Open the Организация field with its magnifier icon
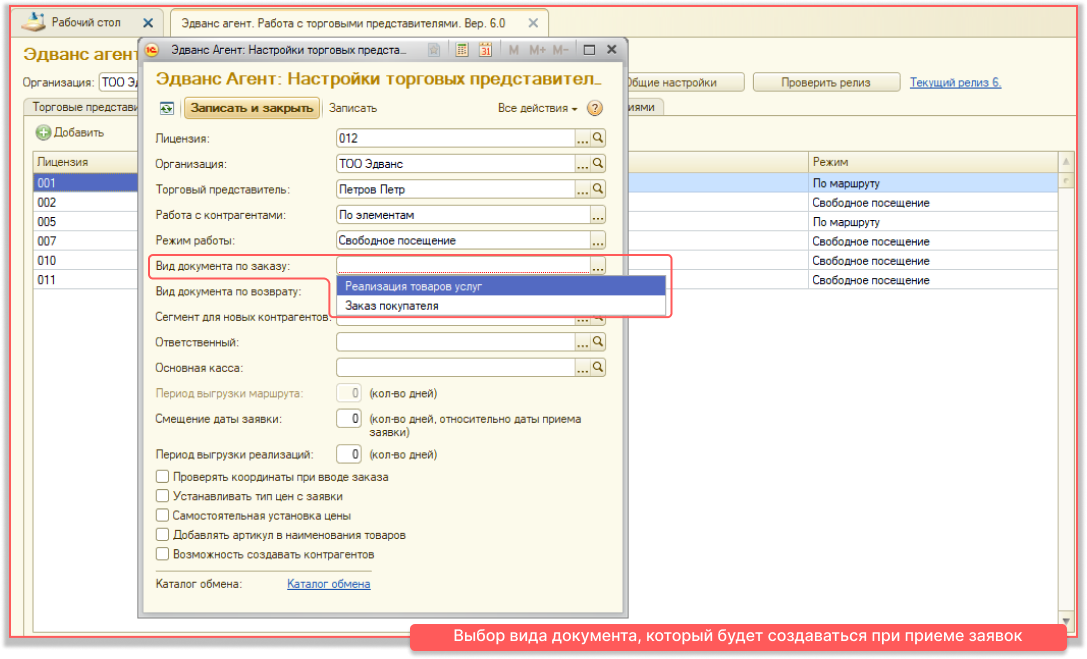The width and height of the screenshot is (1087, 659). pos(598,164)
